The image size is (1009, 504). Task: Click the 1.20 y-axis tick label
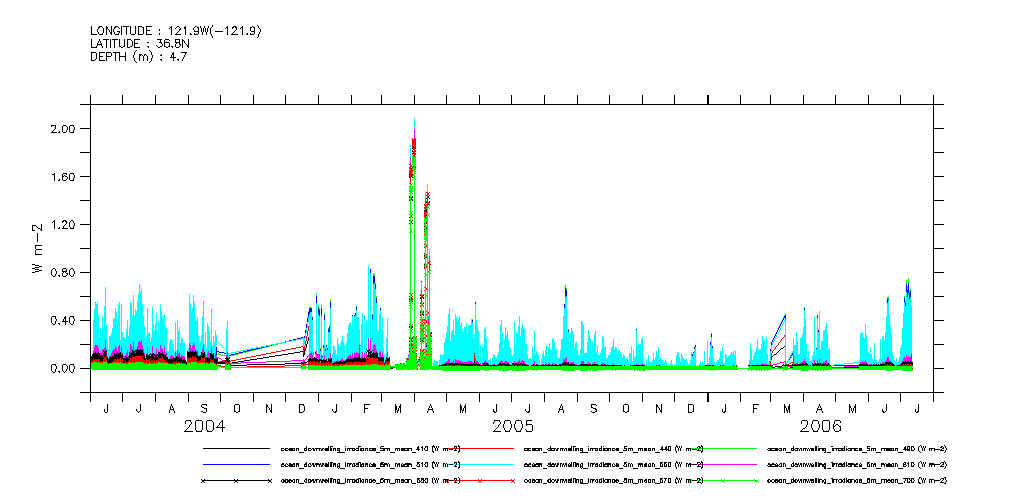coord(63,225)
